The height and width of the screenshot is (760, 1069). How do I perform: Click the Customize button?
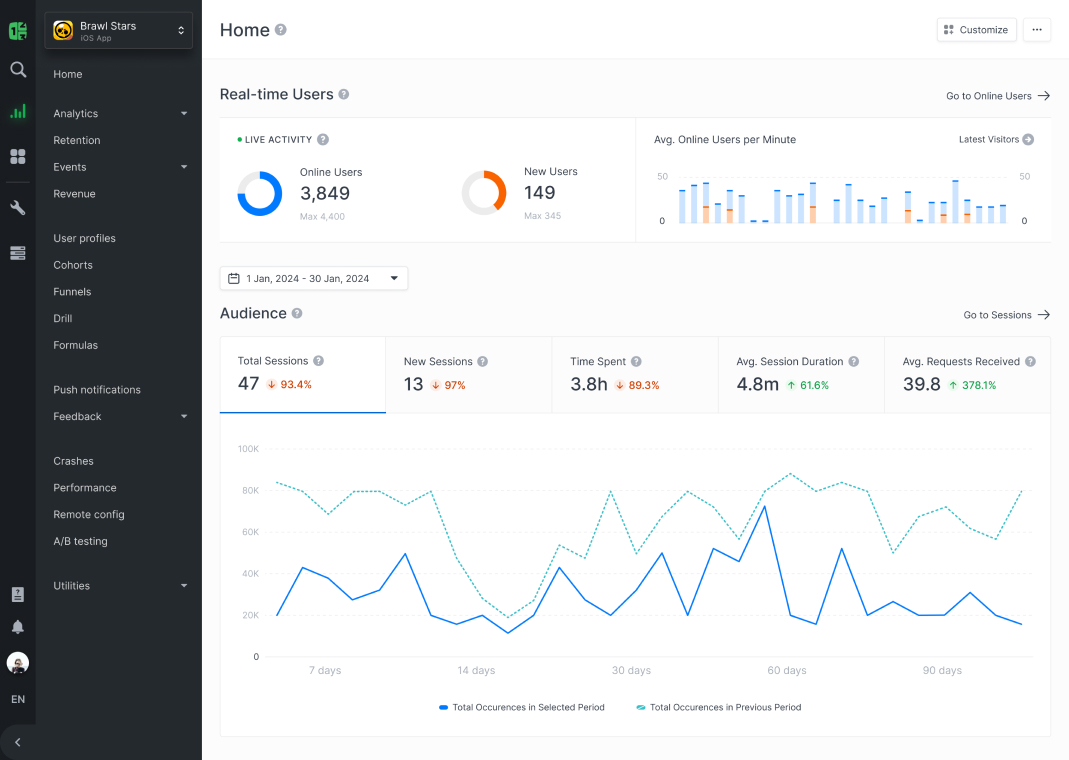[x=976, y=29]
